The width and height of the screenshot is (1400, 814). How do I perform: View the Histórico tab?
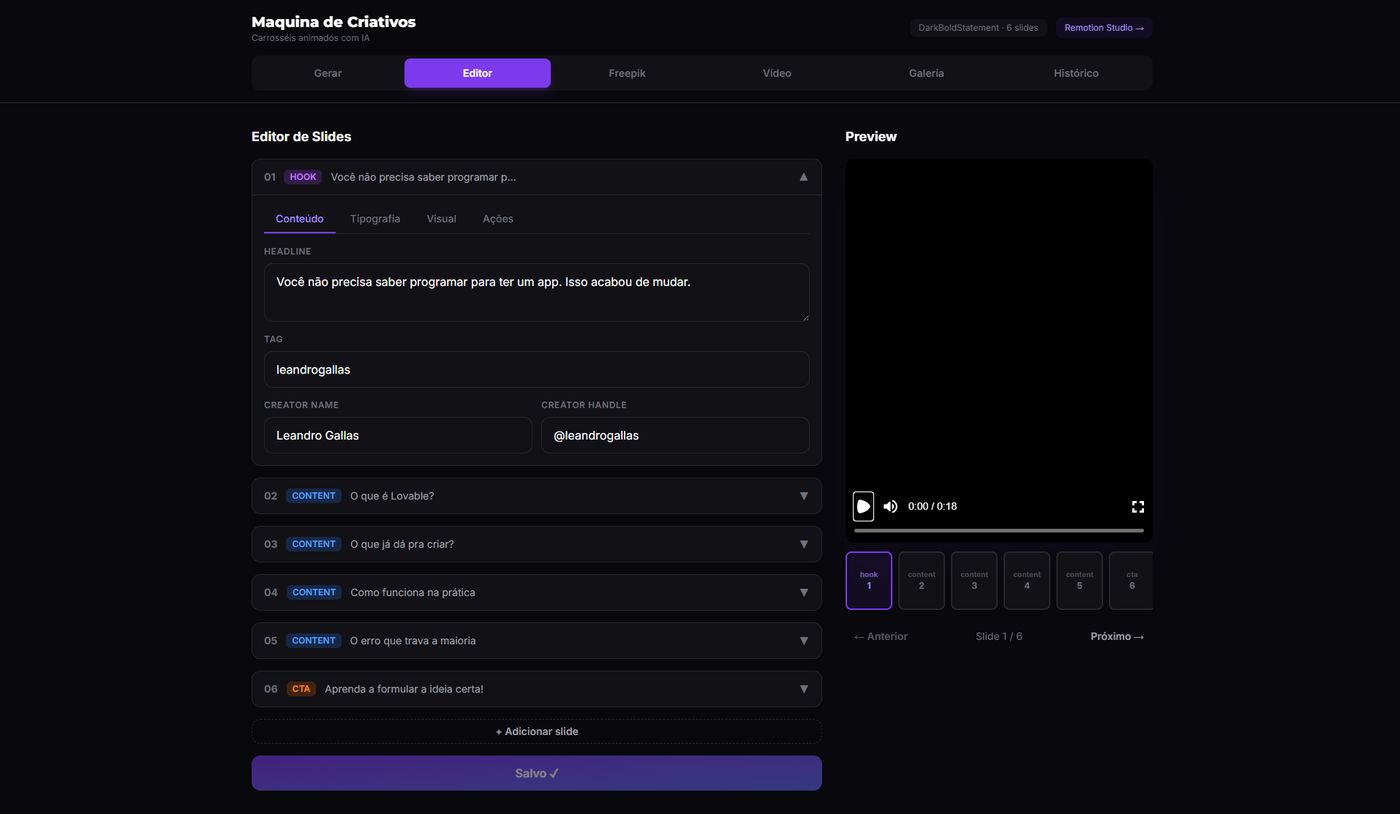click(x=1076, y=73)
